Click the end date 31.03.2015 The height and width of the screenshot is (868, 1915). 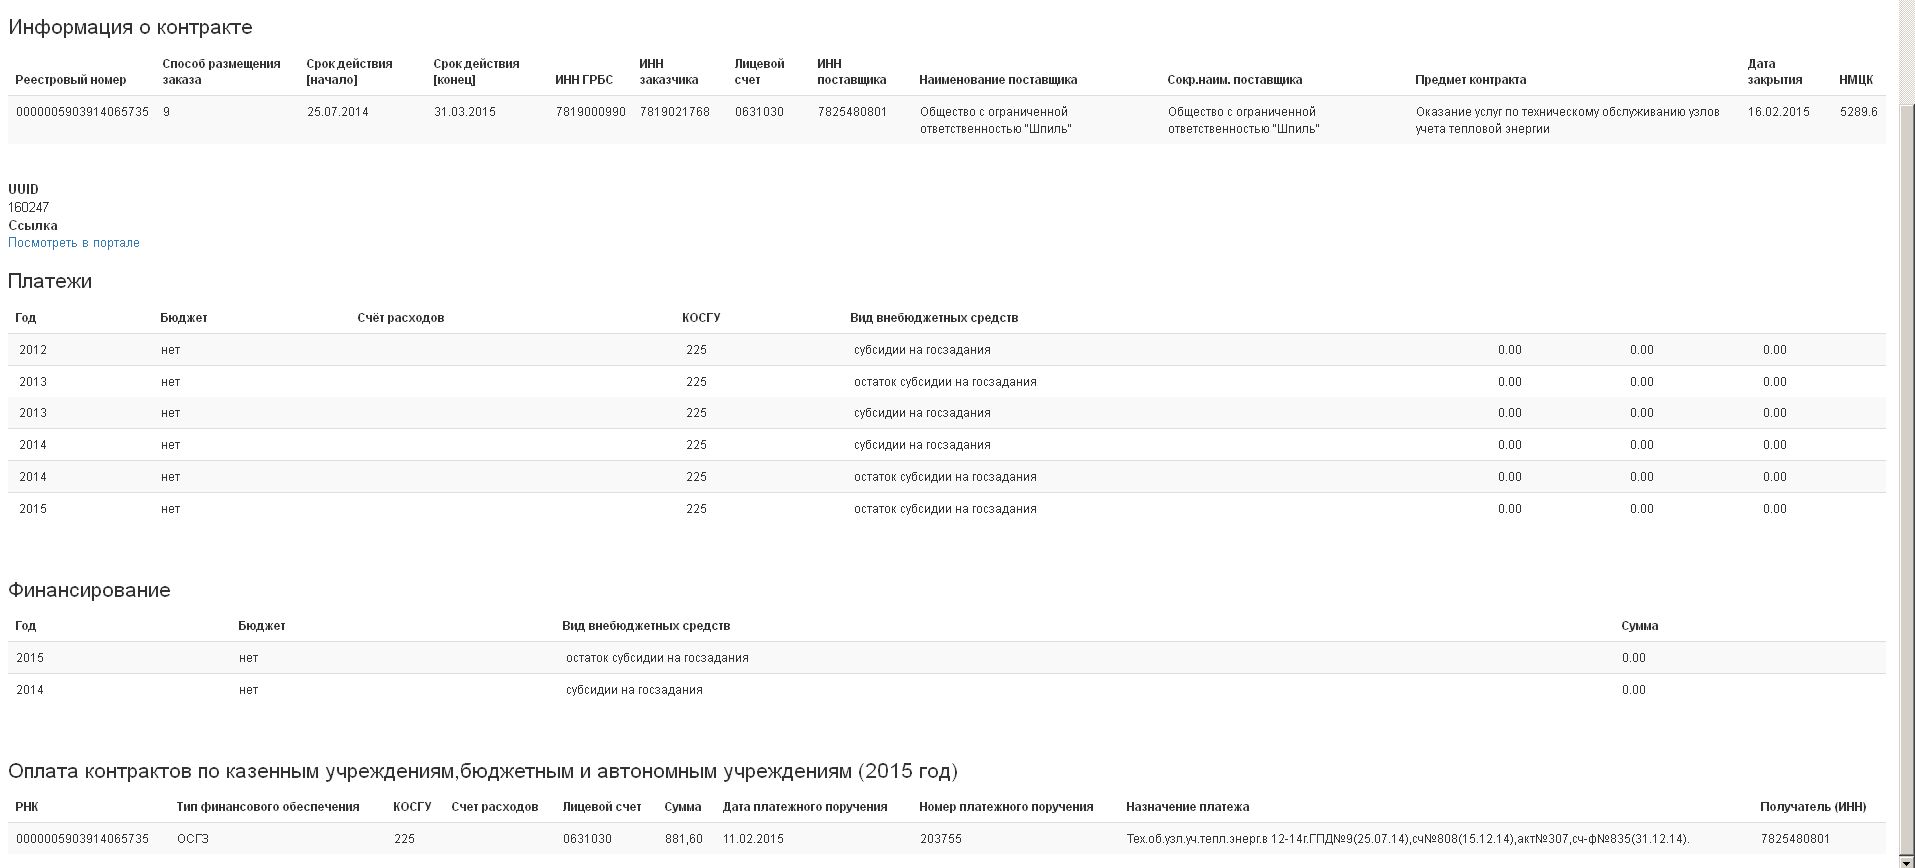tap(465, 112)
